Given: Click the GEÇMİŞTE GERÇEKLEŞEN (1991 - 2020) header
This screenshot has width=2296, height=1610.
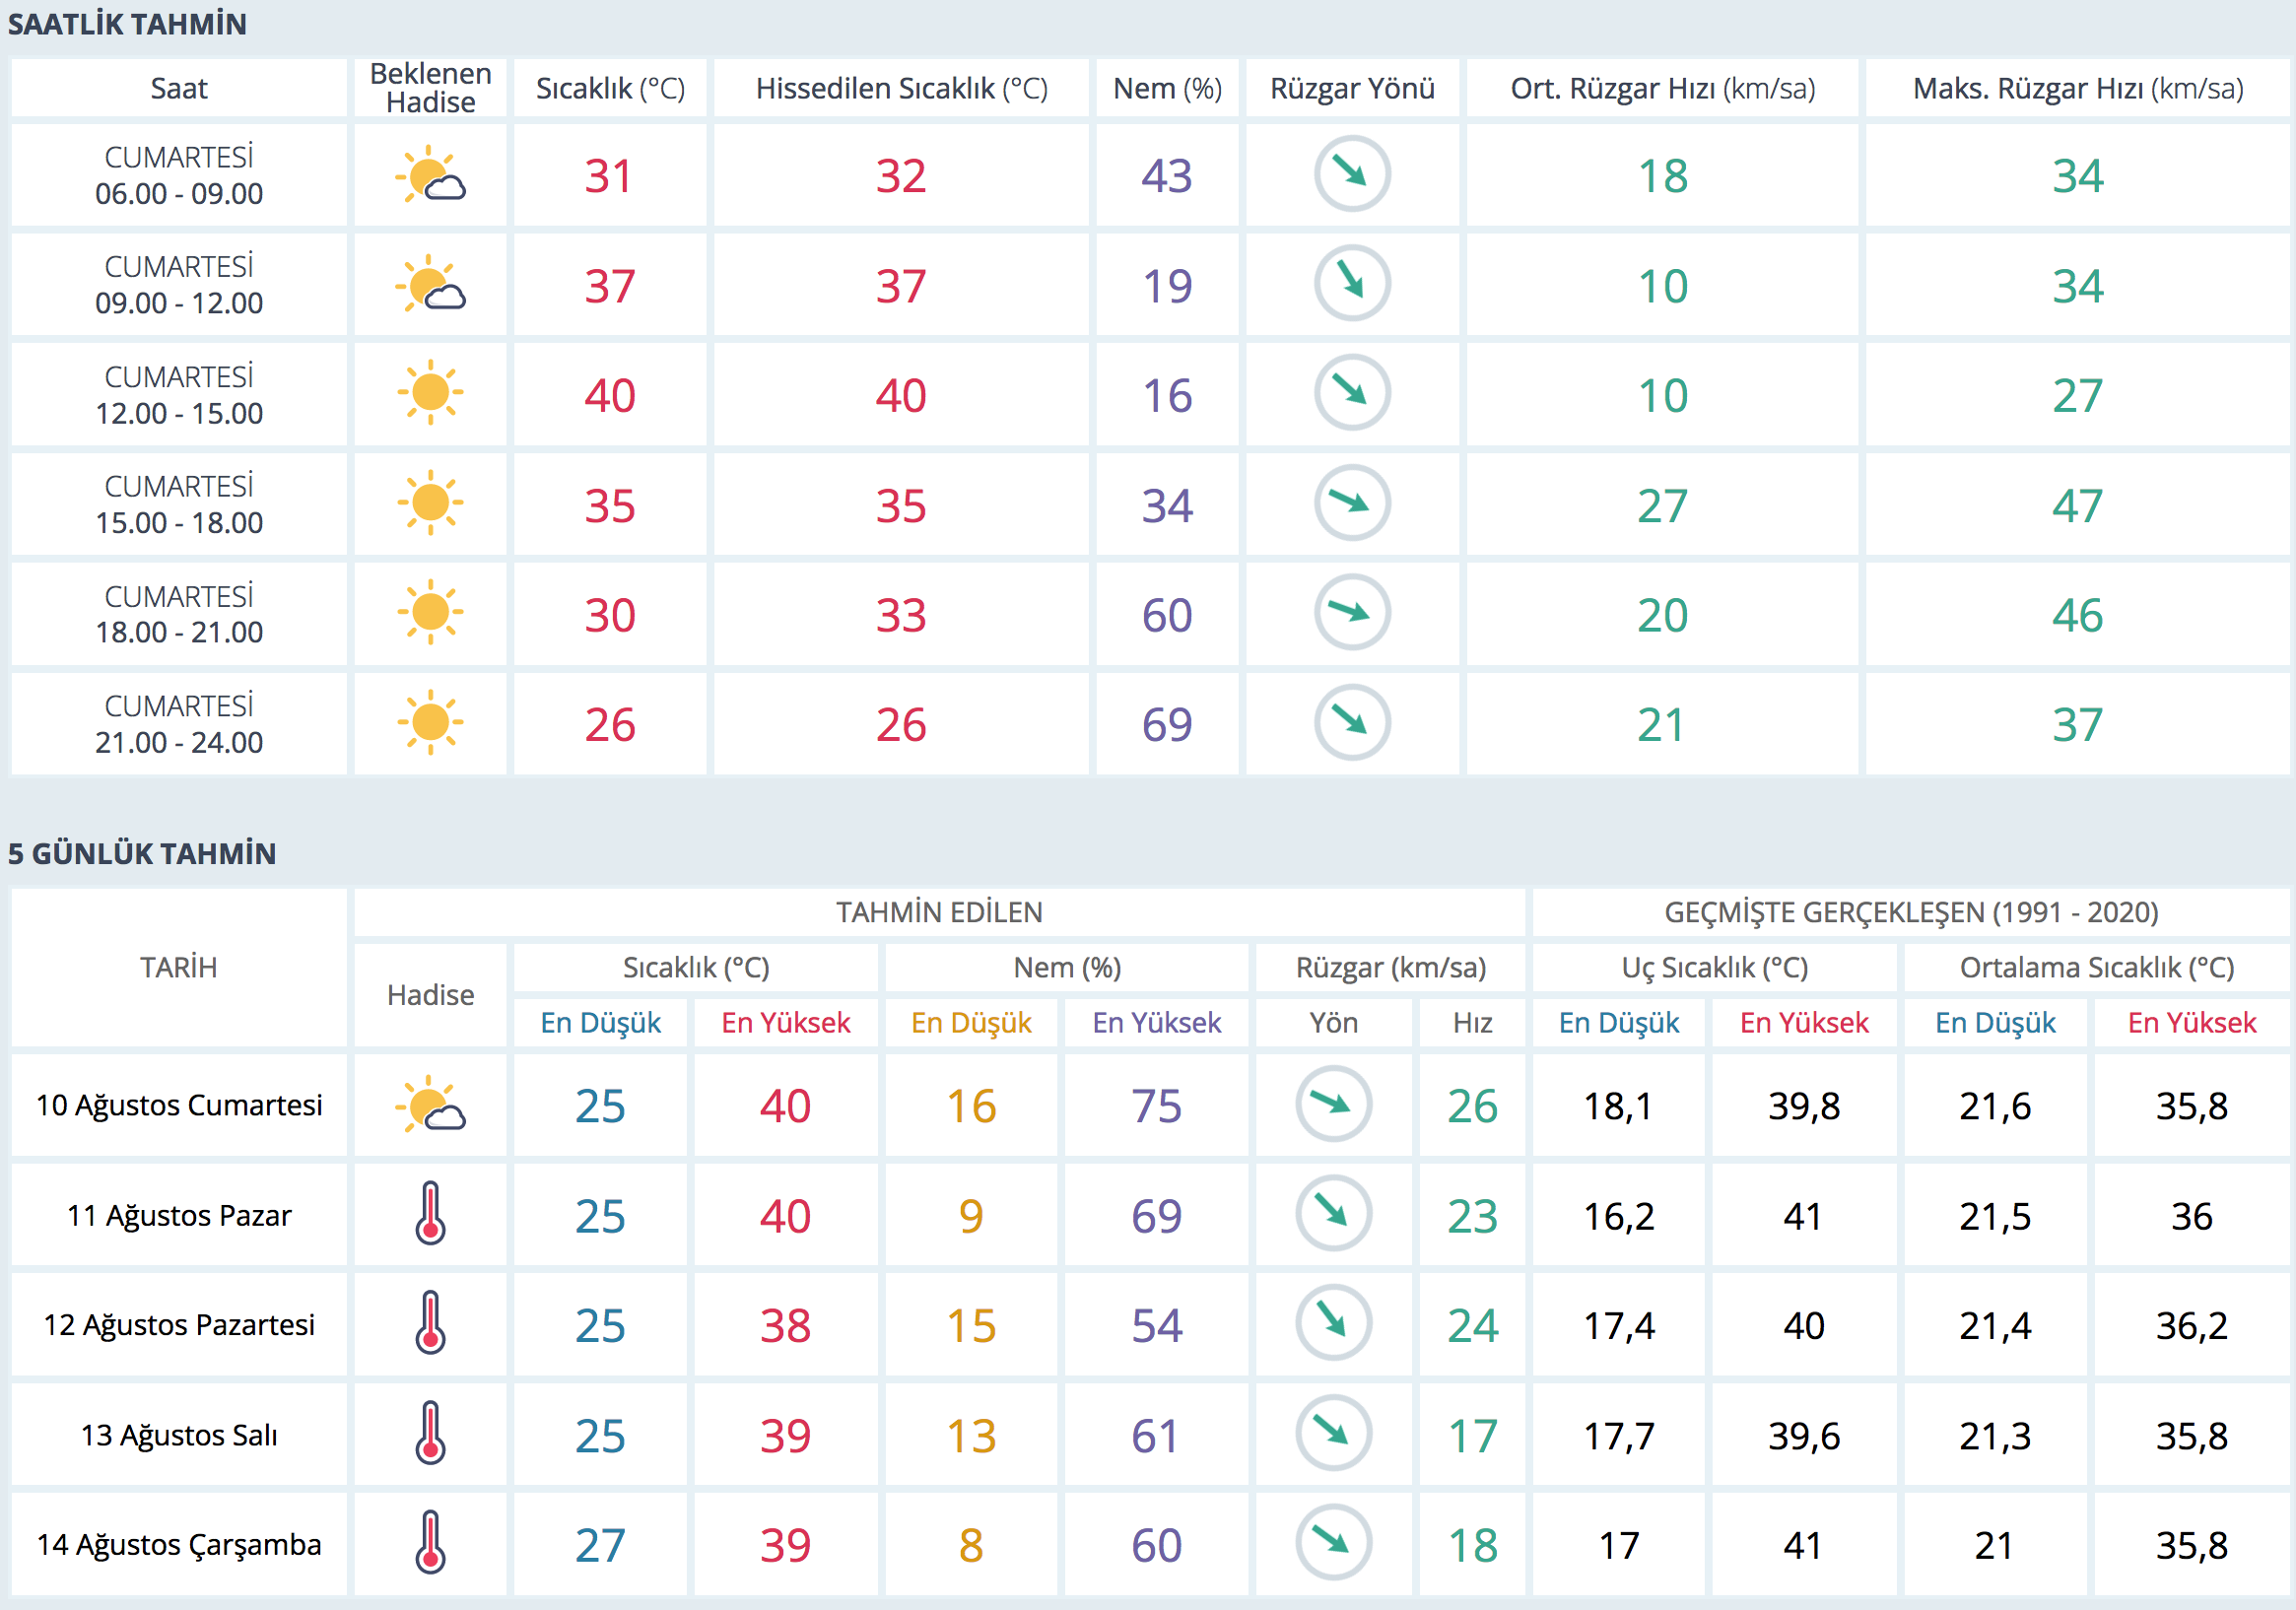Looking at the screenshot, I should (1910, 912).
